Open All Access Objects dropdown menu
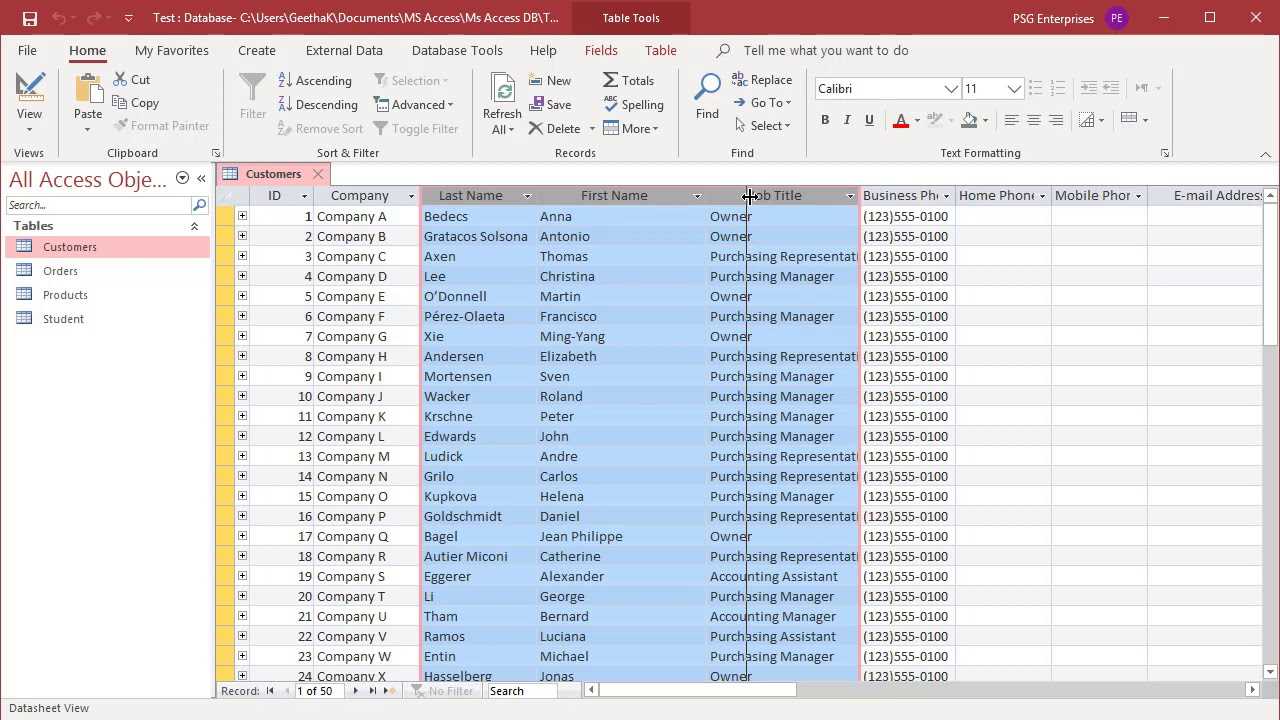This screenshot has height=720, width=1280. [182, 178]
